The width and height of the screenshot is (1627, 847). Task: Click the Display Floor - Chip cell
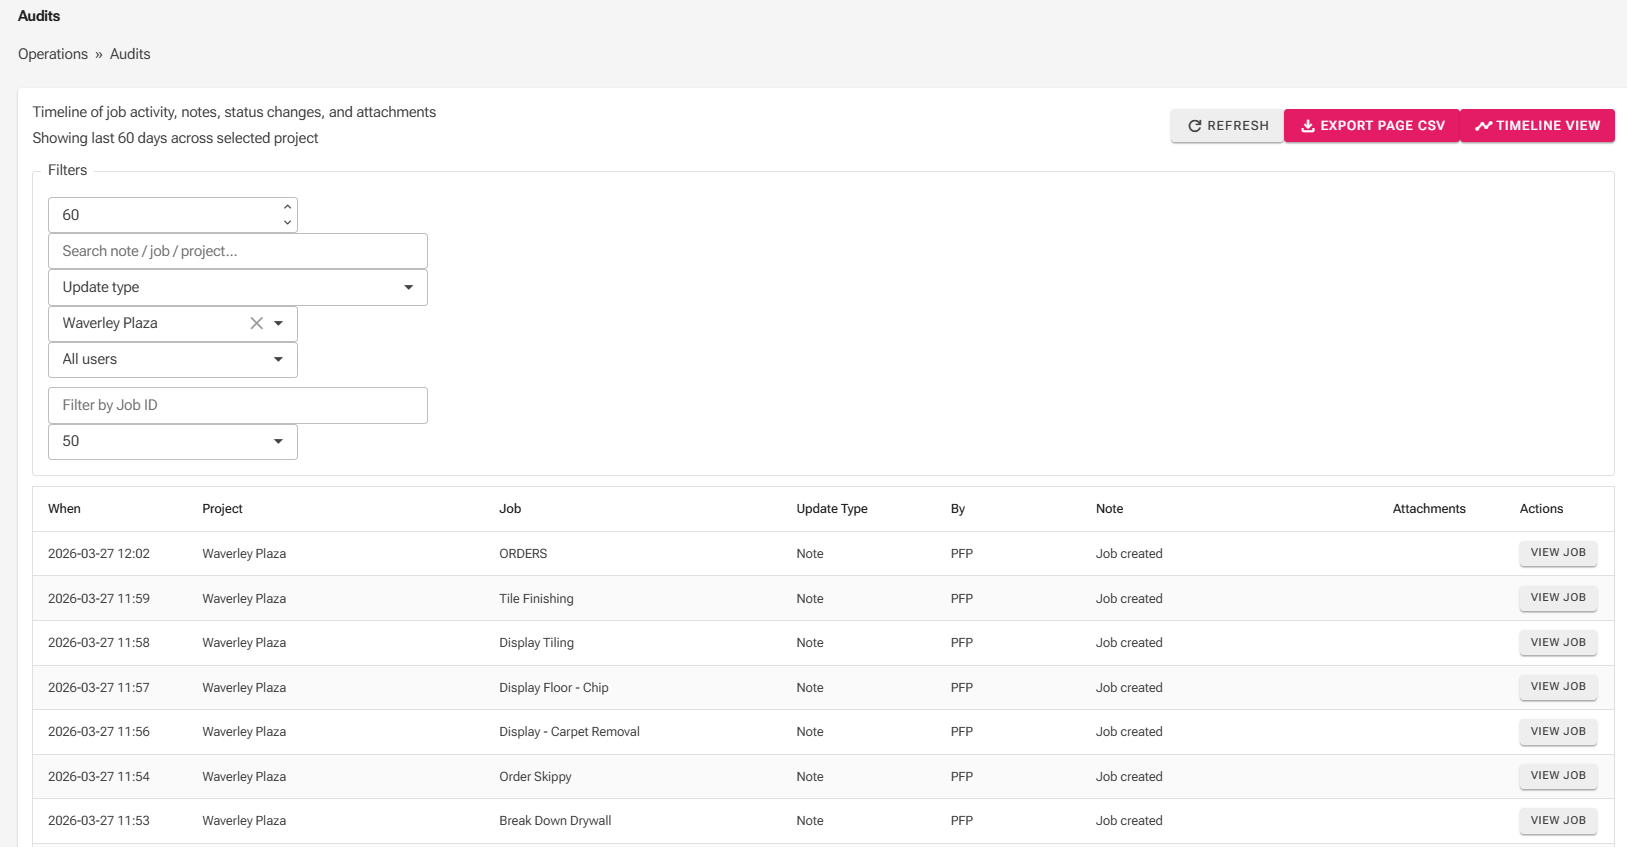pyautogui.click(x=554, y=688)
